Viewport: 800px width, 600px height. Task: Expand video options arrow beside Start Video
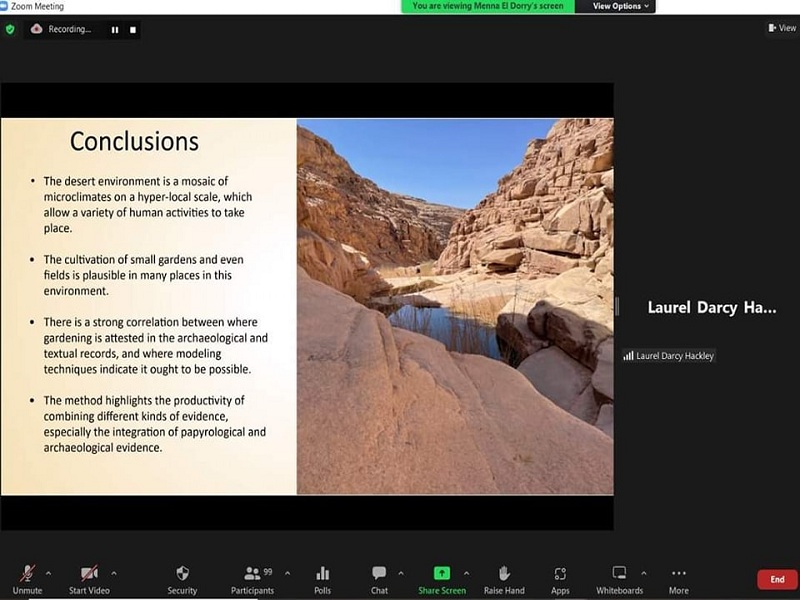pyautogui.click(x=114, y=573)
